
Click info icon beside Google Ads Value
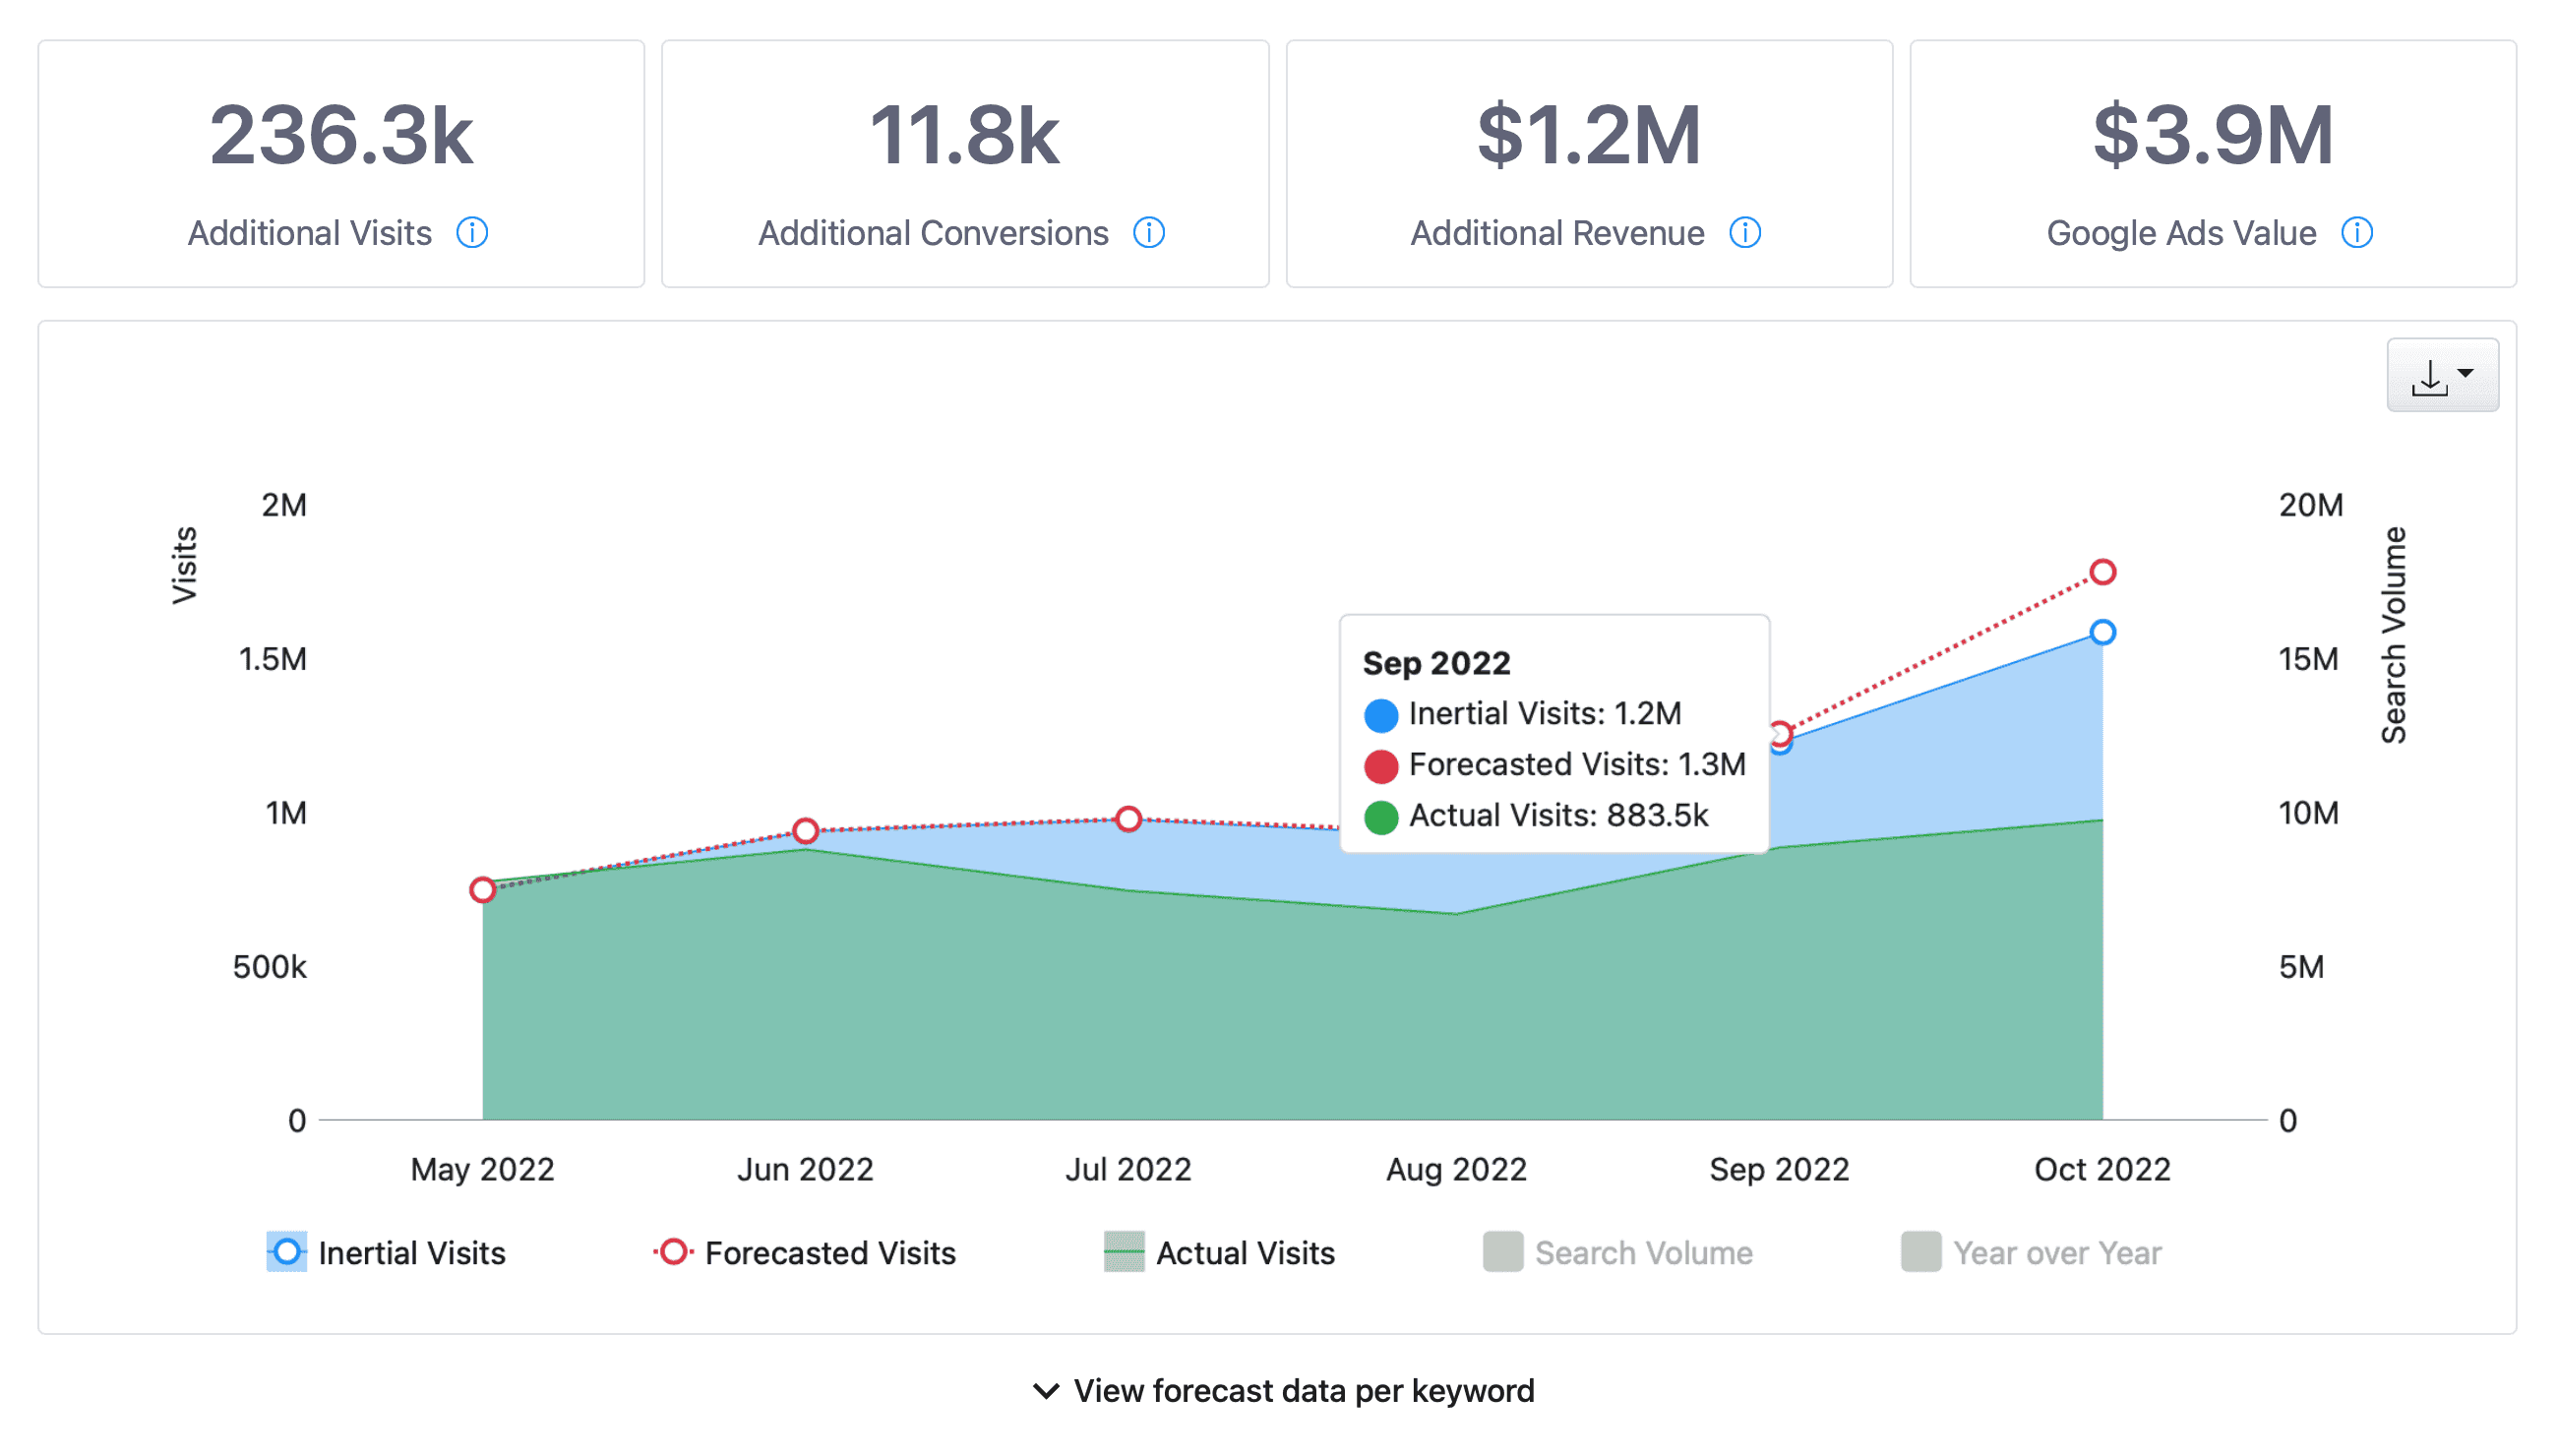(x=2357, y=232)
